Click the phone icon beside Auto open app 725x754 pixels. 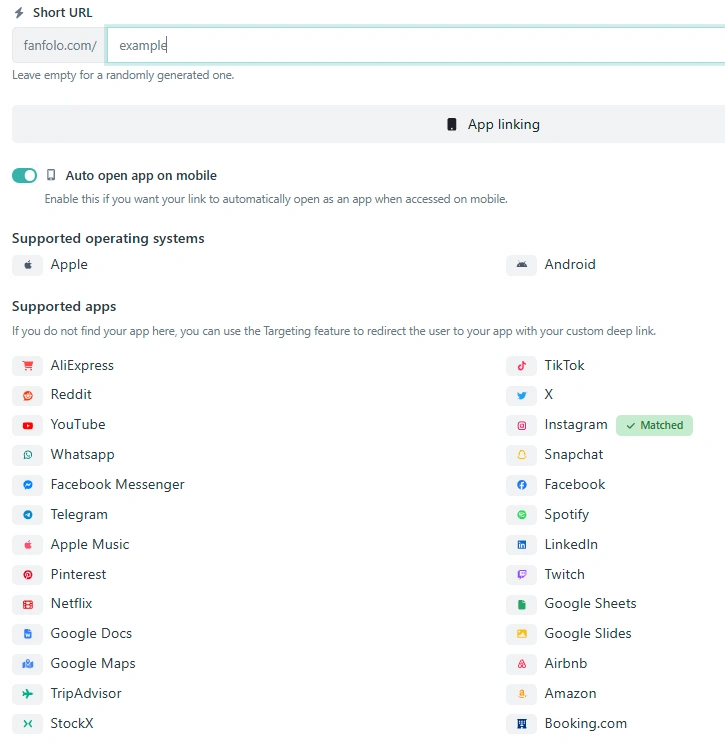[51, 175]
